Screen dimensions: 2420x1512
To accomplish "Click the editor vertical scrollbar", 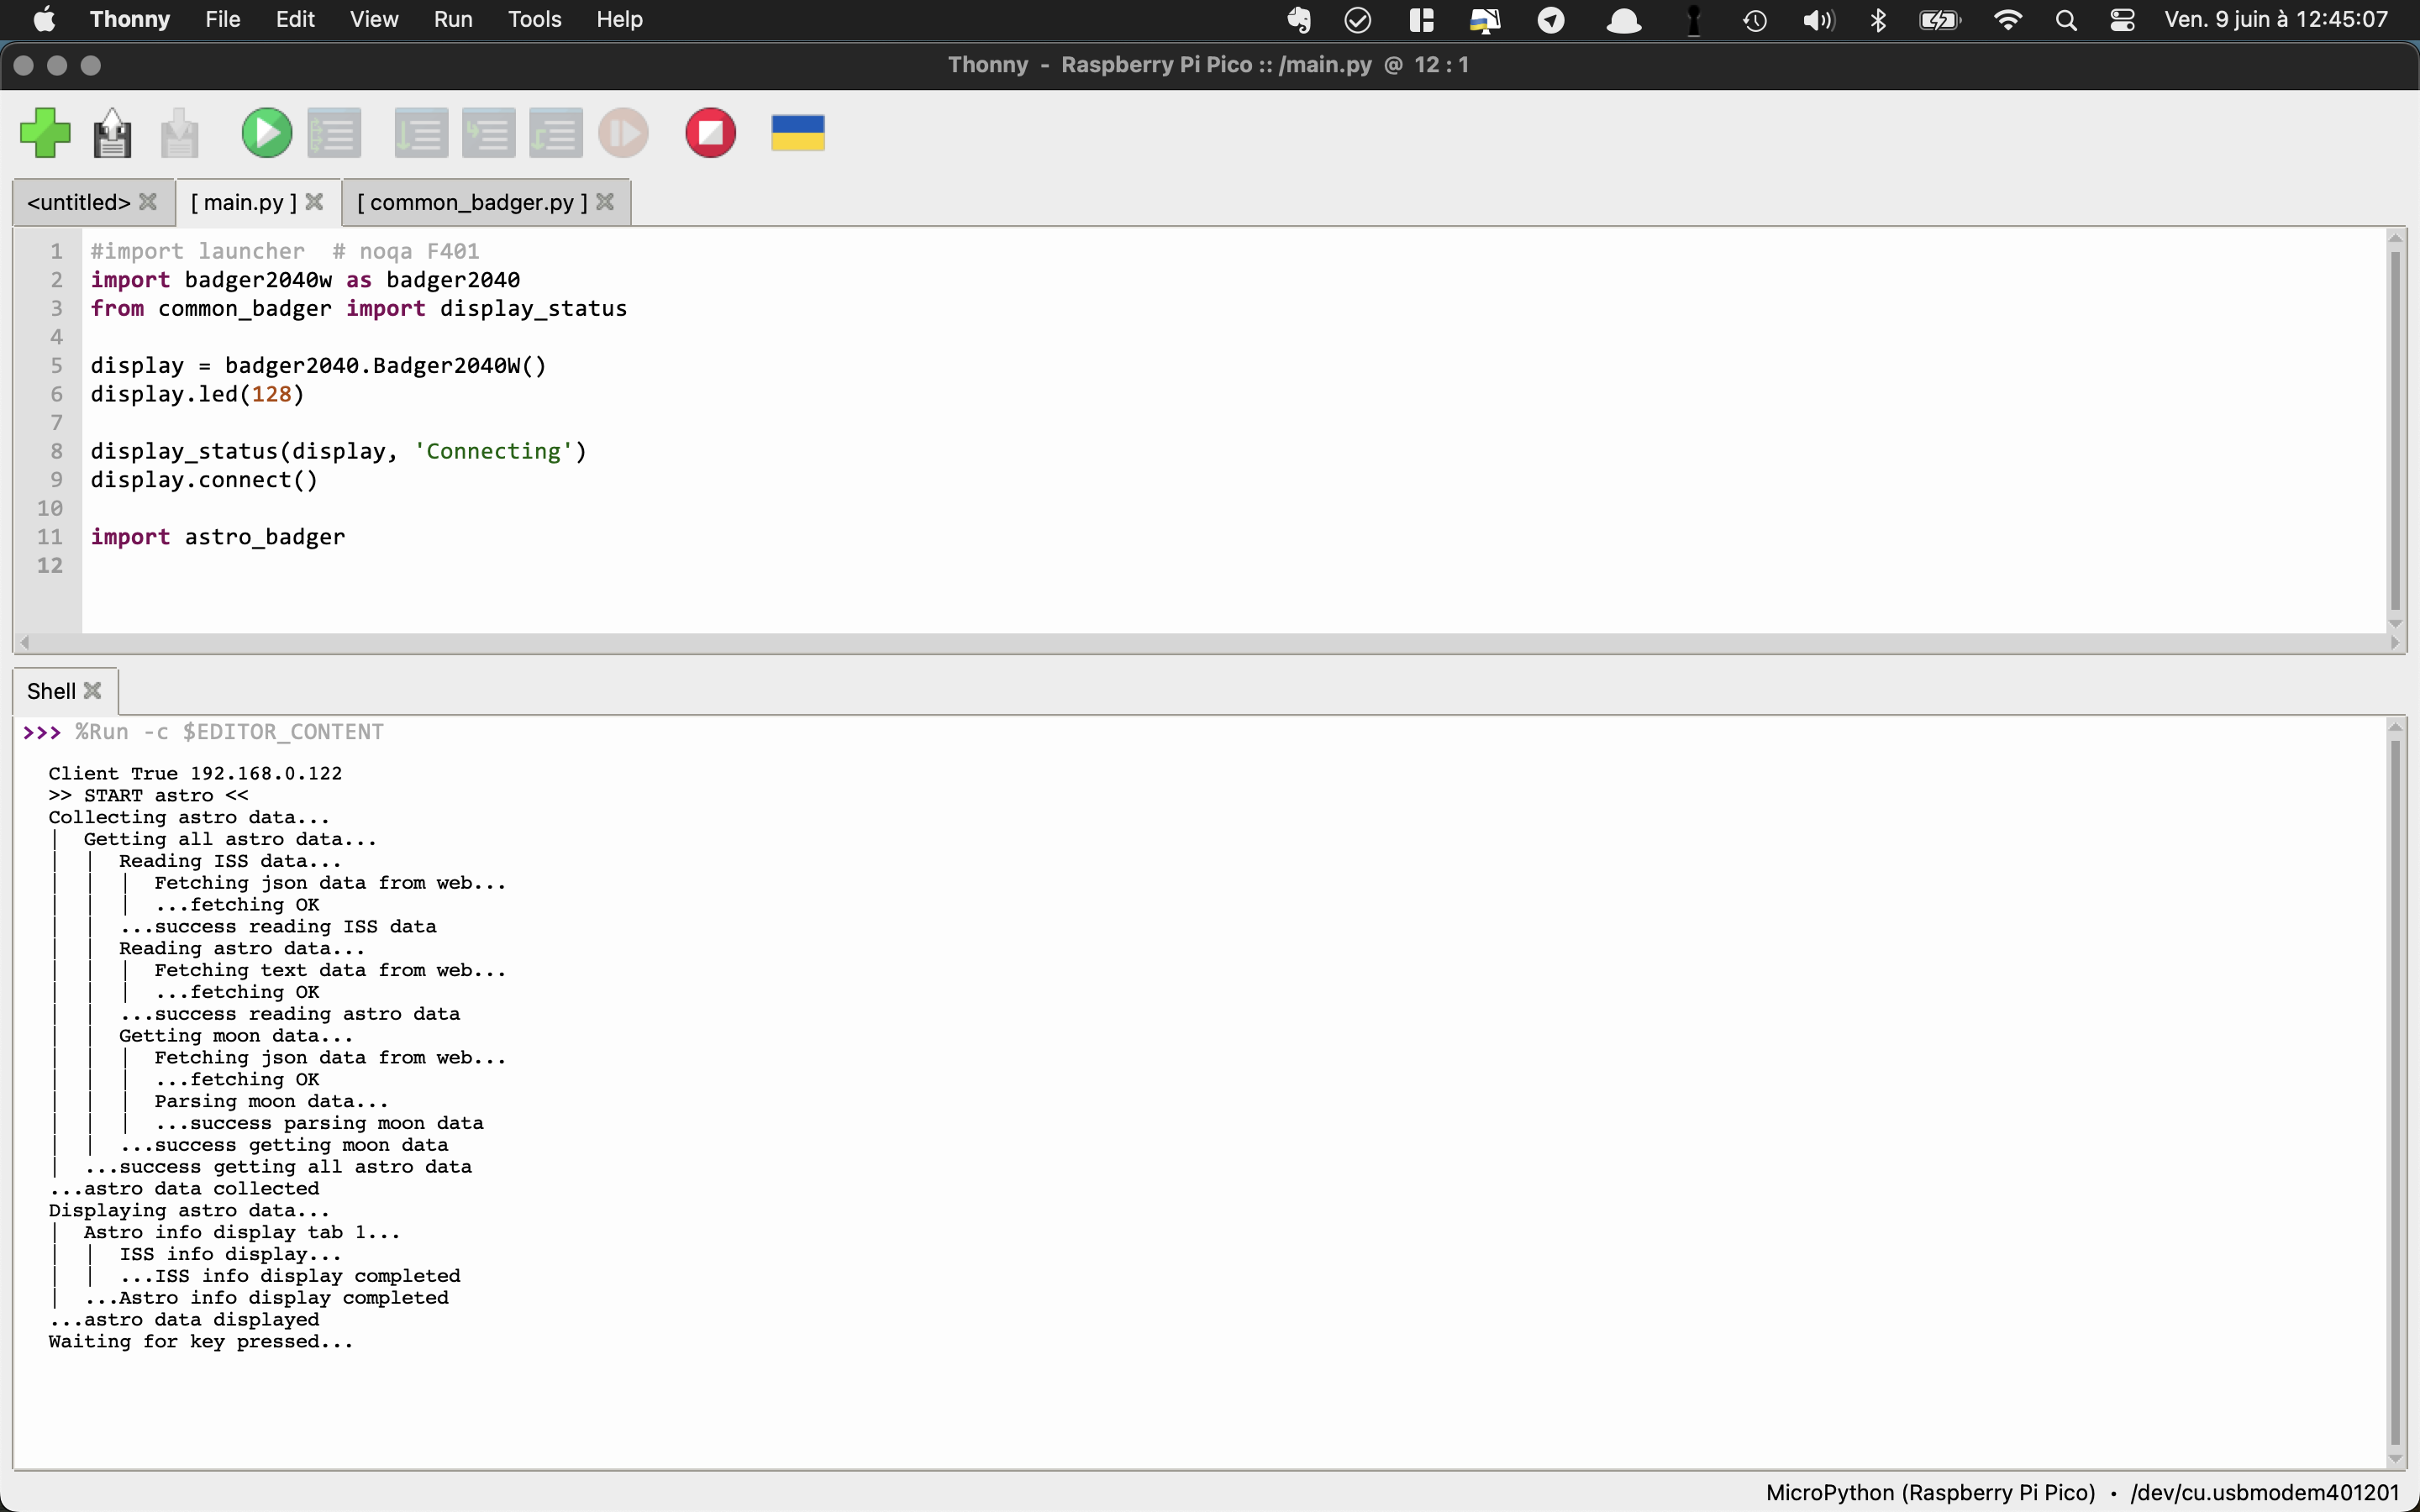I will tap(2395, 430).
